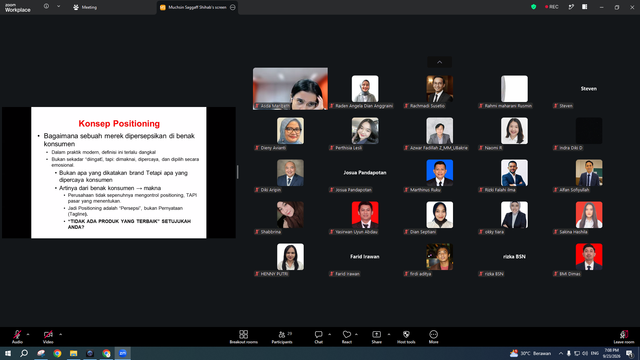
Task: Open the React menu
Action: pos(347,337)
